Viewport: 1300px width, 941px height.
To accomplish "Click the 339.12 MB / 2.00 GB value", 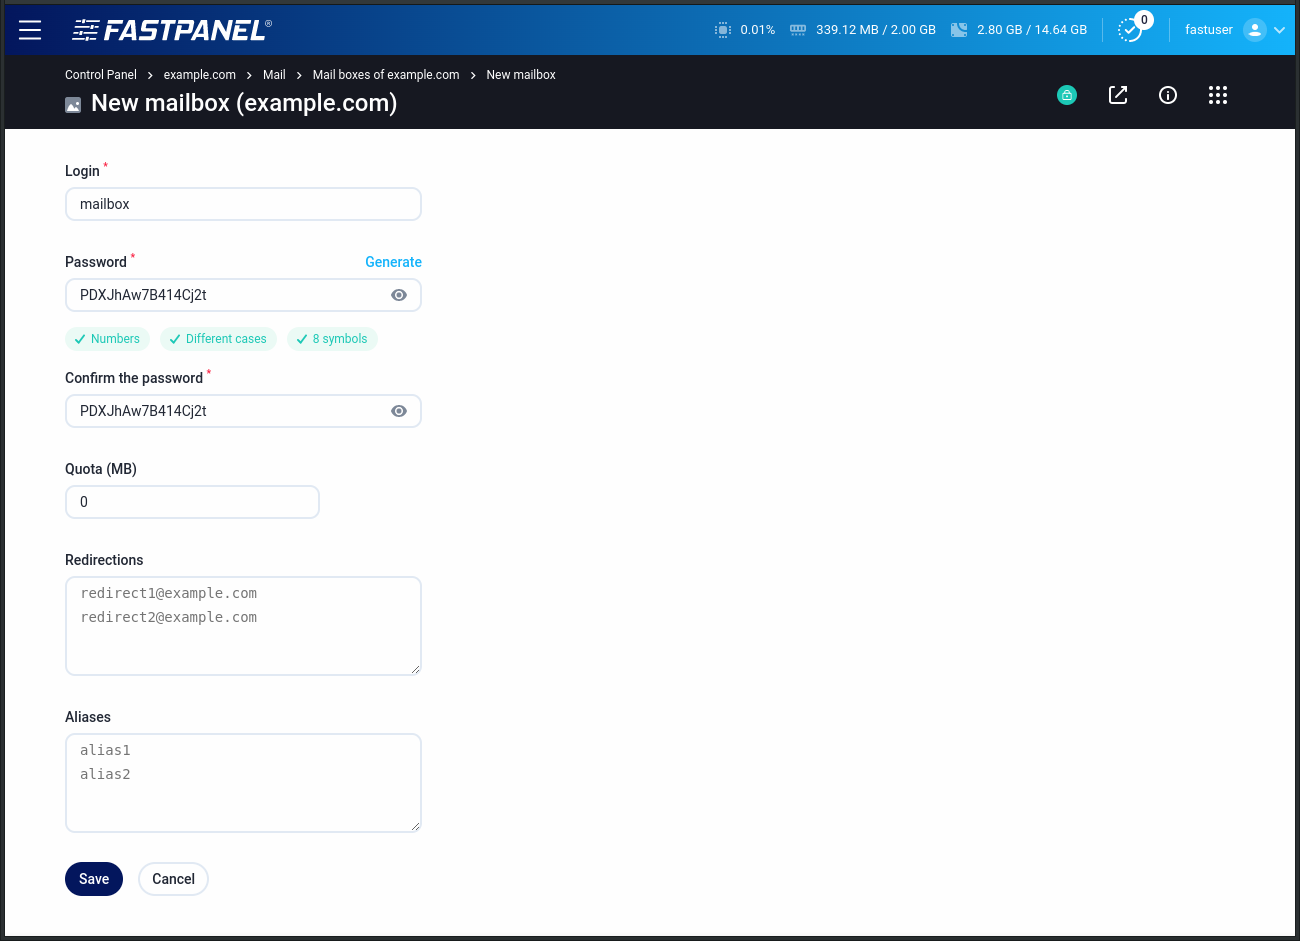I will click(x=876, y=30).
